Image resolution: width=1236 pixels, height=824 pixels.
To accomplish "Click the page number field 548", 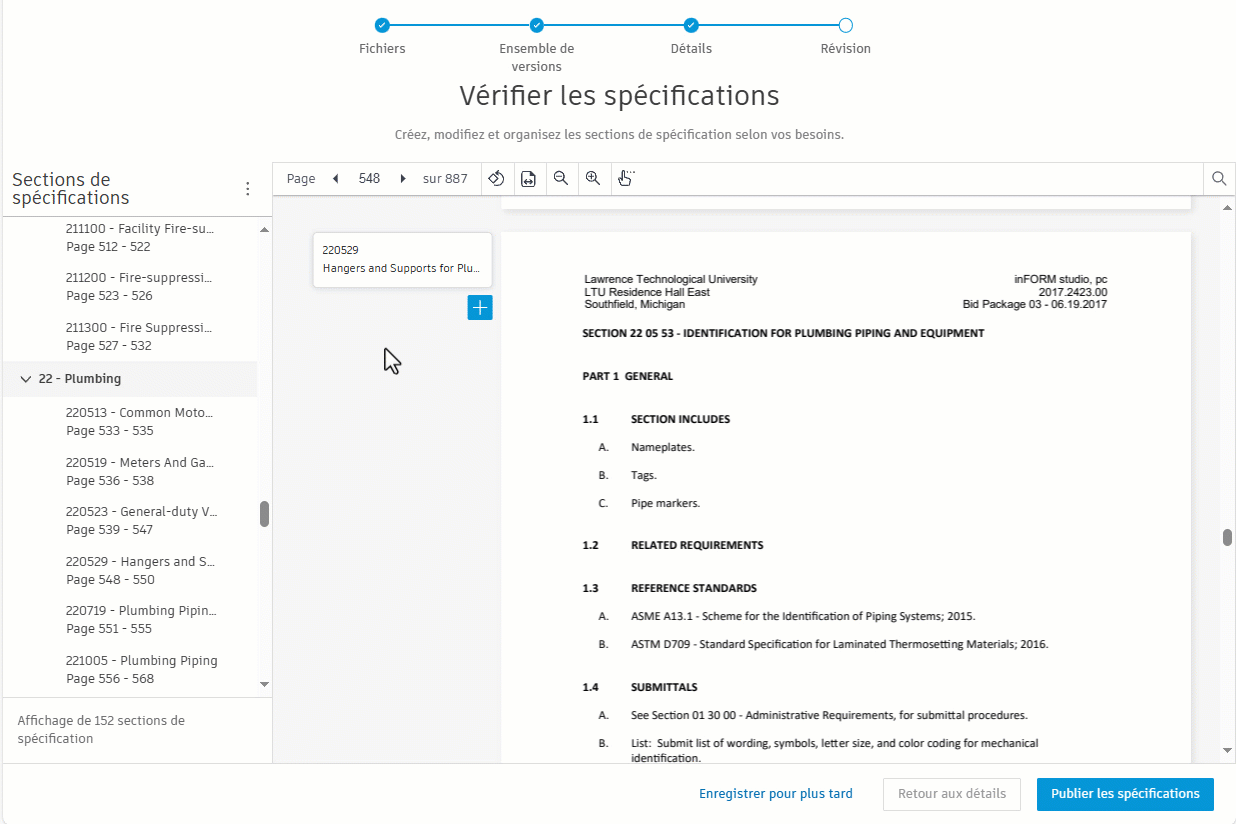I will tap(369, 179).
